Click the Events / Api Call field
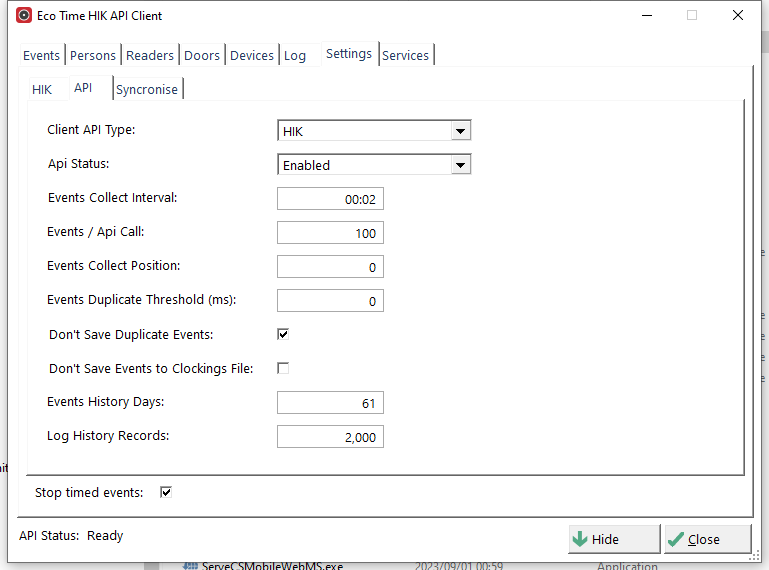This screenshot has width=769, height=570. coord(330,233)
